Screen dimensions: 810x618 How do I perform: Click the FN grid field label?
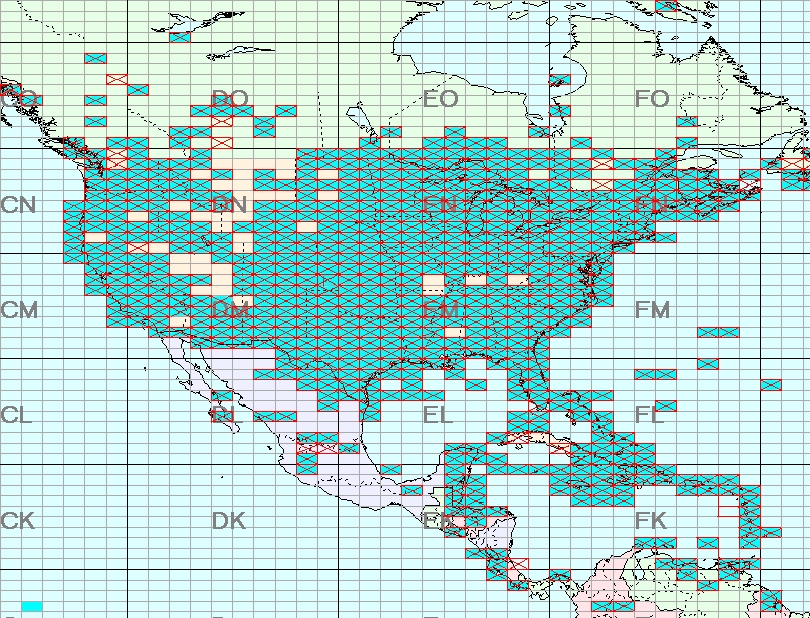point(652,205)
